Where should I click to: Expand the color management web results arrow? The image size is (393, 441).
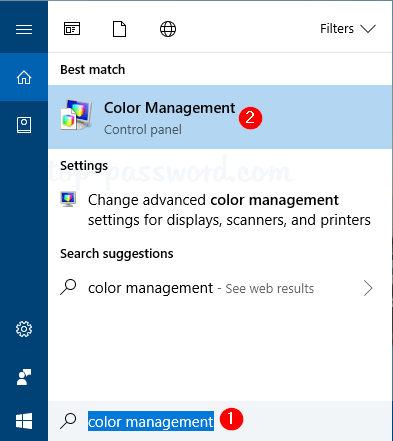click(368, 288)
